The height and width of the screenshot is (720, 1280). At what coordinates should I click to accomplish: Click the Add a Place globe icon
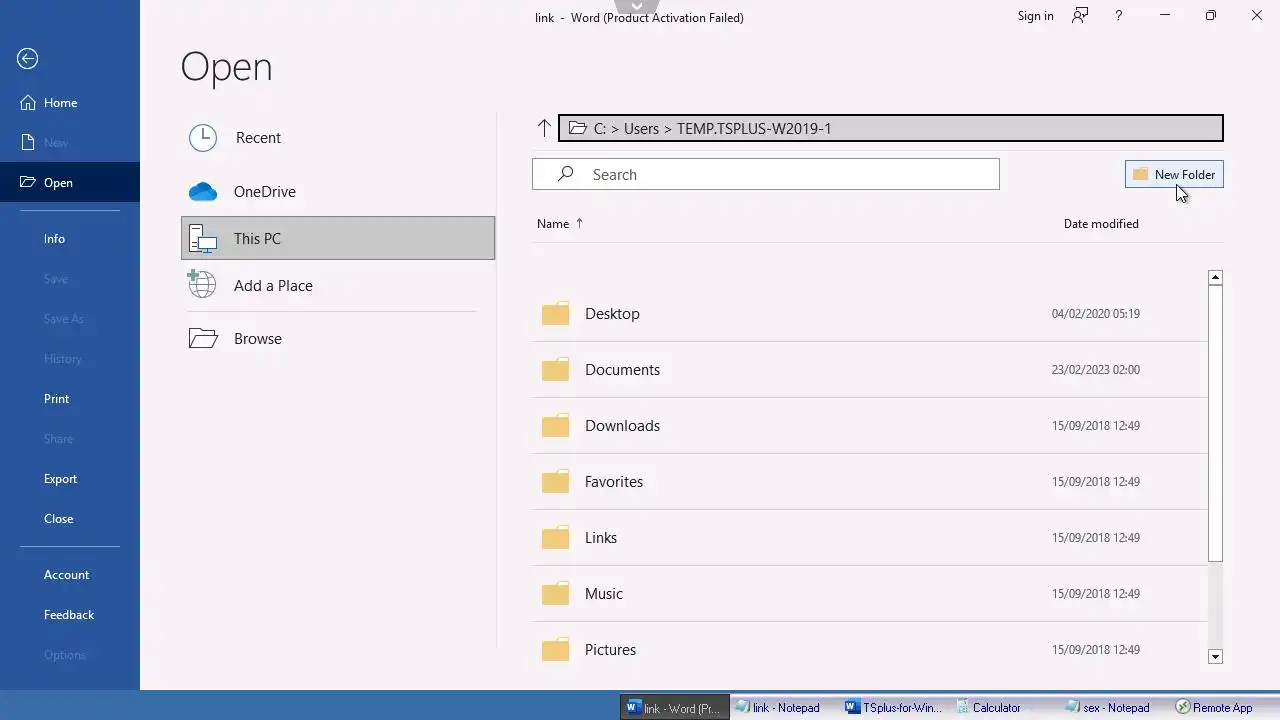coord(202,285)
